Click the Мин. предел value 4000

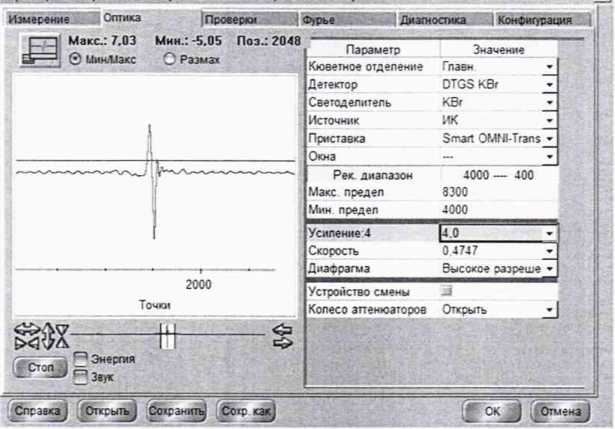click(x=455, y=210)
